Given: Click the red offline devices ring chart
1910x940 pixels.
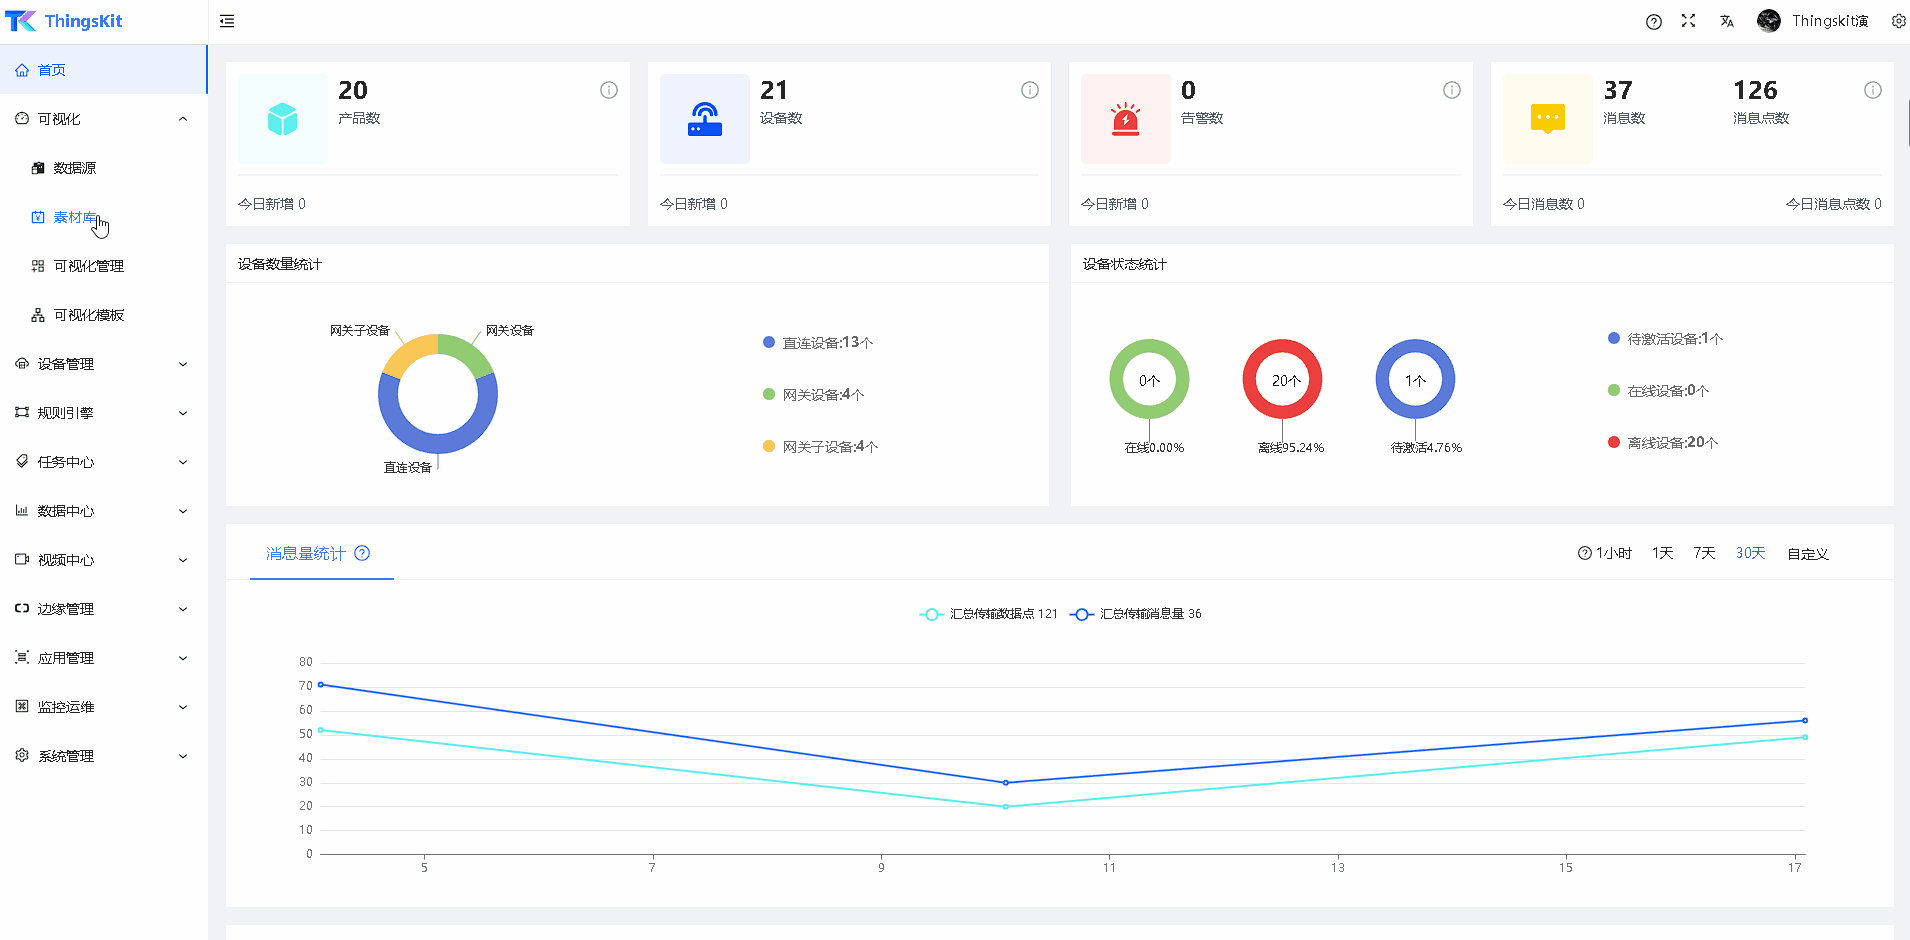Looking at the screenshot, I should (1282, 380).
